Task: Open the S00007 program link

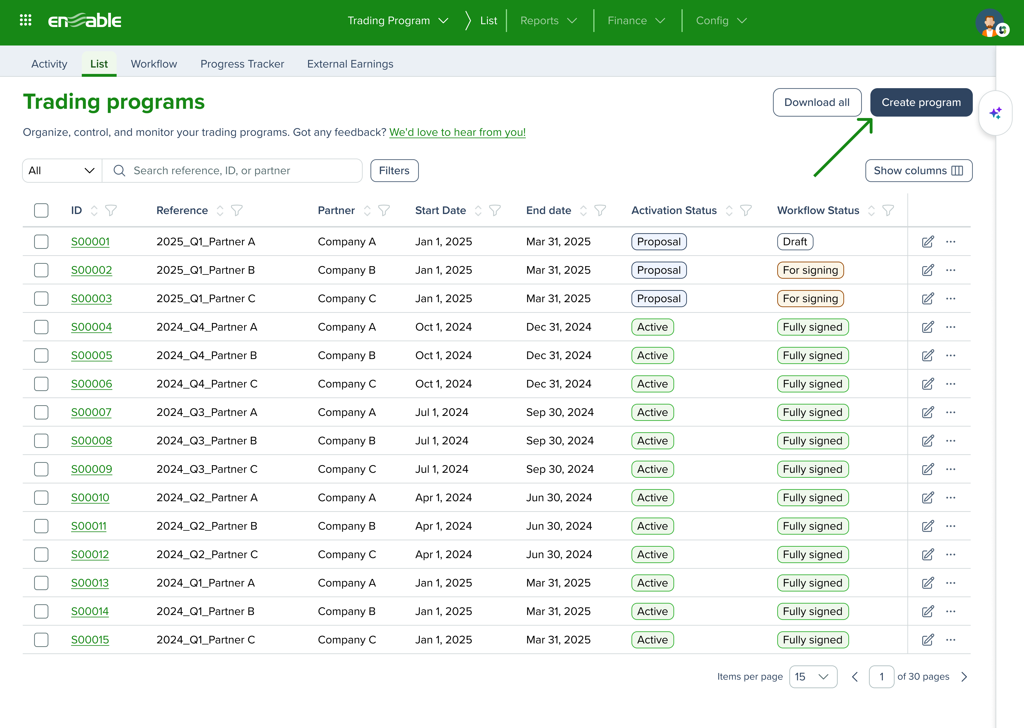Action: [x=91, y=413]
